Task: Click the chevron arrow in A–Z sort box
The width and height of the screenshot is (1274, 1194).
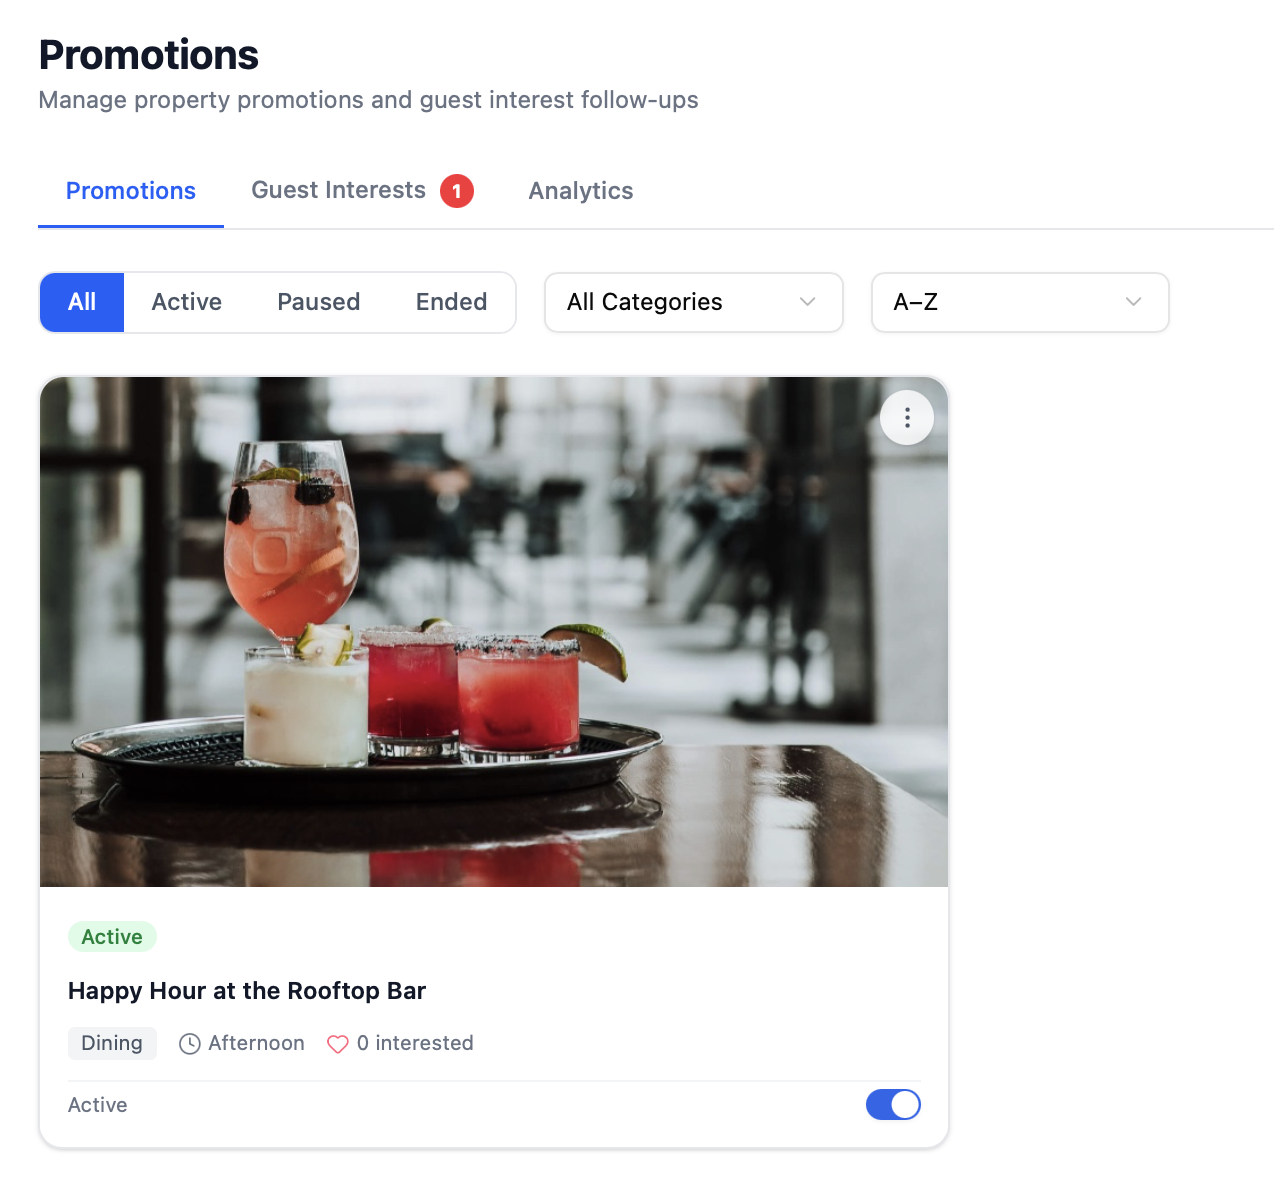Action: point(1133,302)
